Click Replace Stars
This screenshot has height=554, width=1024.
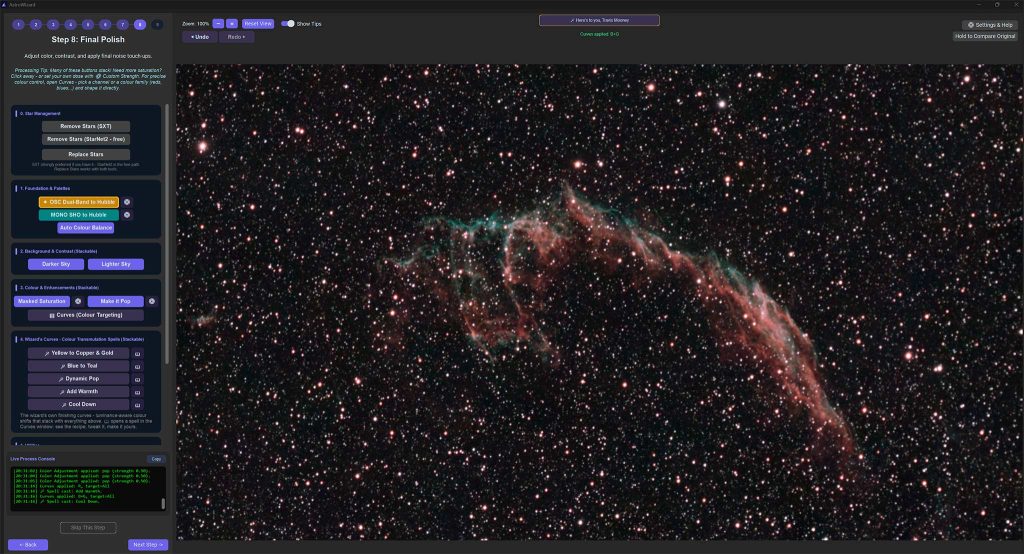(86, 154)
